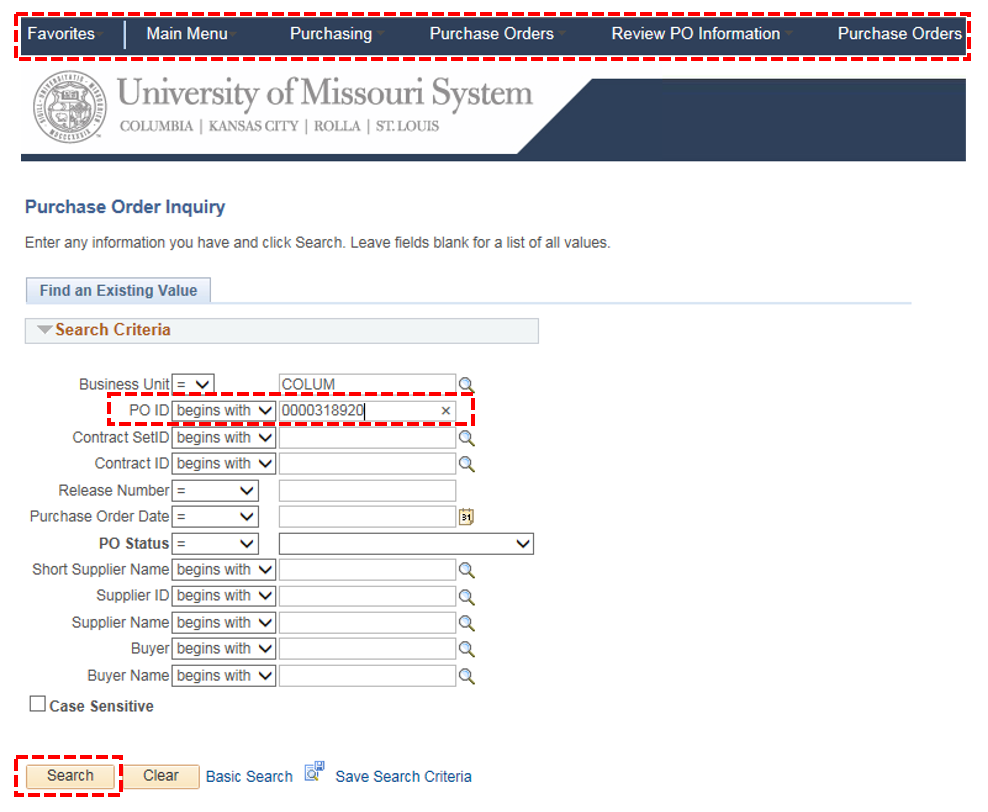Open Buyer operator dropdown
The width and height of the screenshot is (988, 812).
coord(224,649)
